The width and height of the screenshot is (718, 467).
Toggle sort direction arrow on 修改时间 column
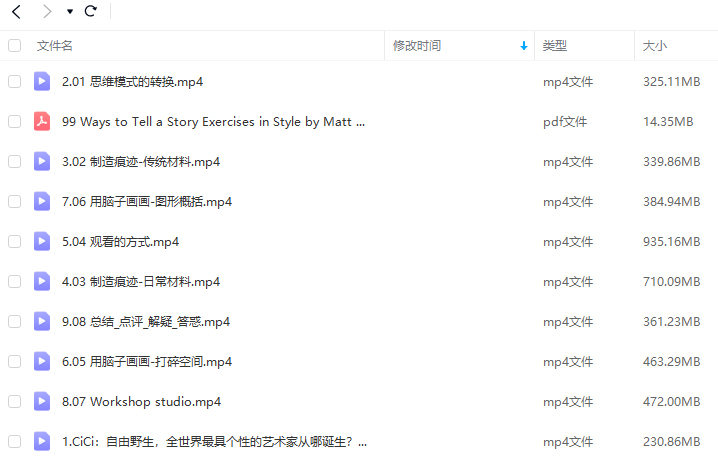(524, 46)
